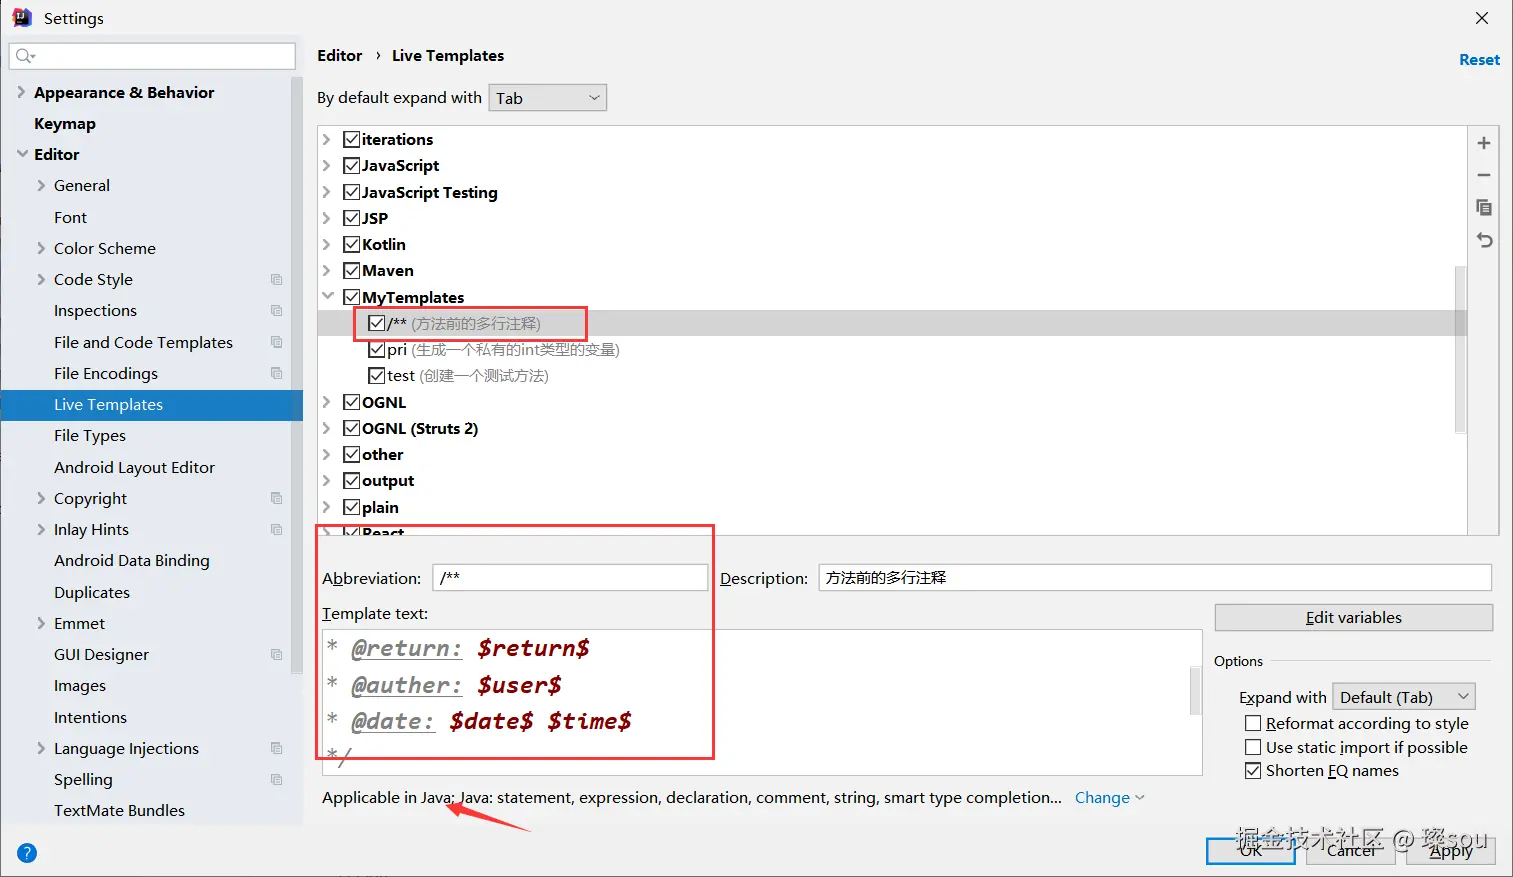
Task: Click the Reset link
Action: click(1479, 60)
